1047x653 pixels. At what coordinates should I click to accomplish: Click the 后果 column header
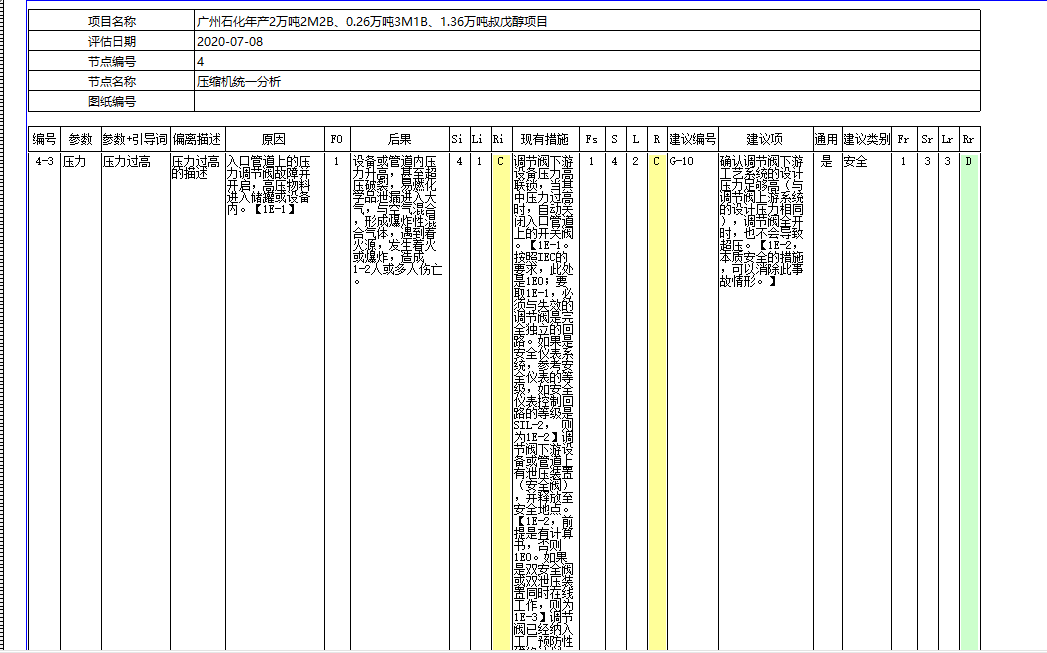click(x=399, y=139)
